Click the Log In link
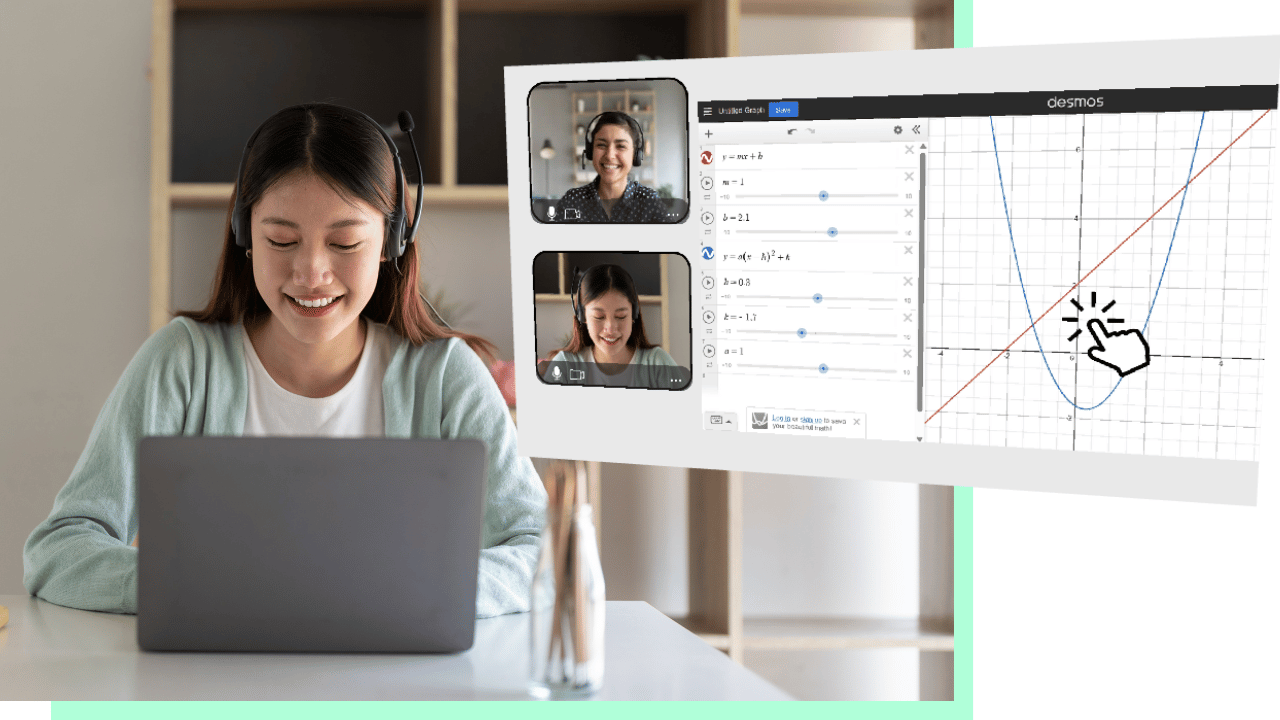Screen dimensions: 1280x720 (782, 419)
